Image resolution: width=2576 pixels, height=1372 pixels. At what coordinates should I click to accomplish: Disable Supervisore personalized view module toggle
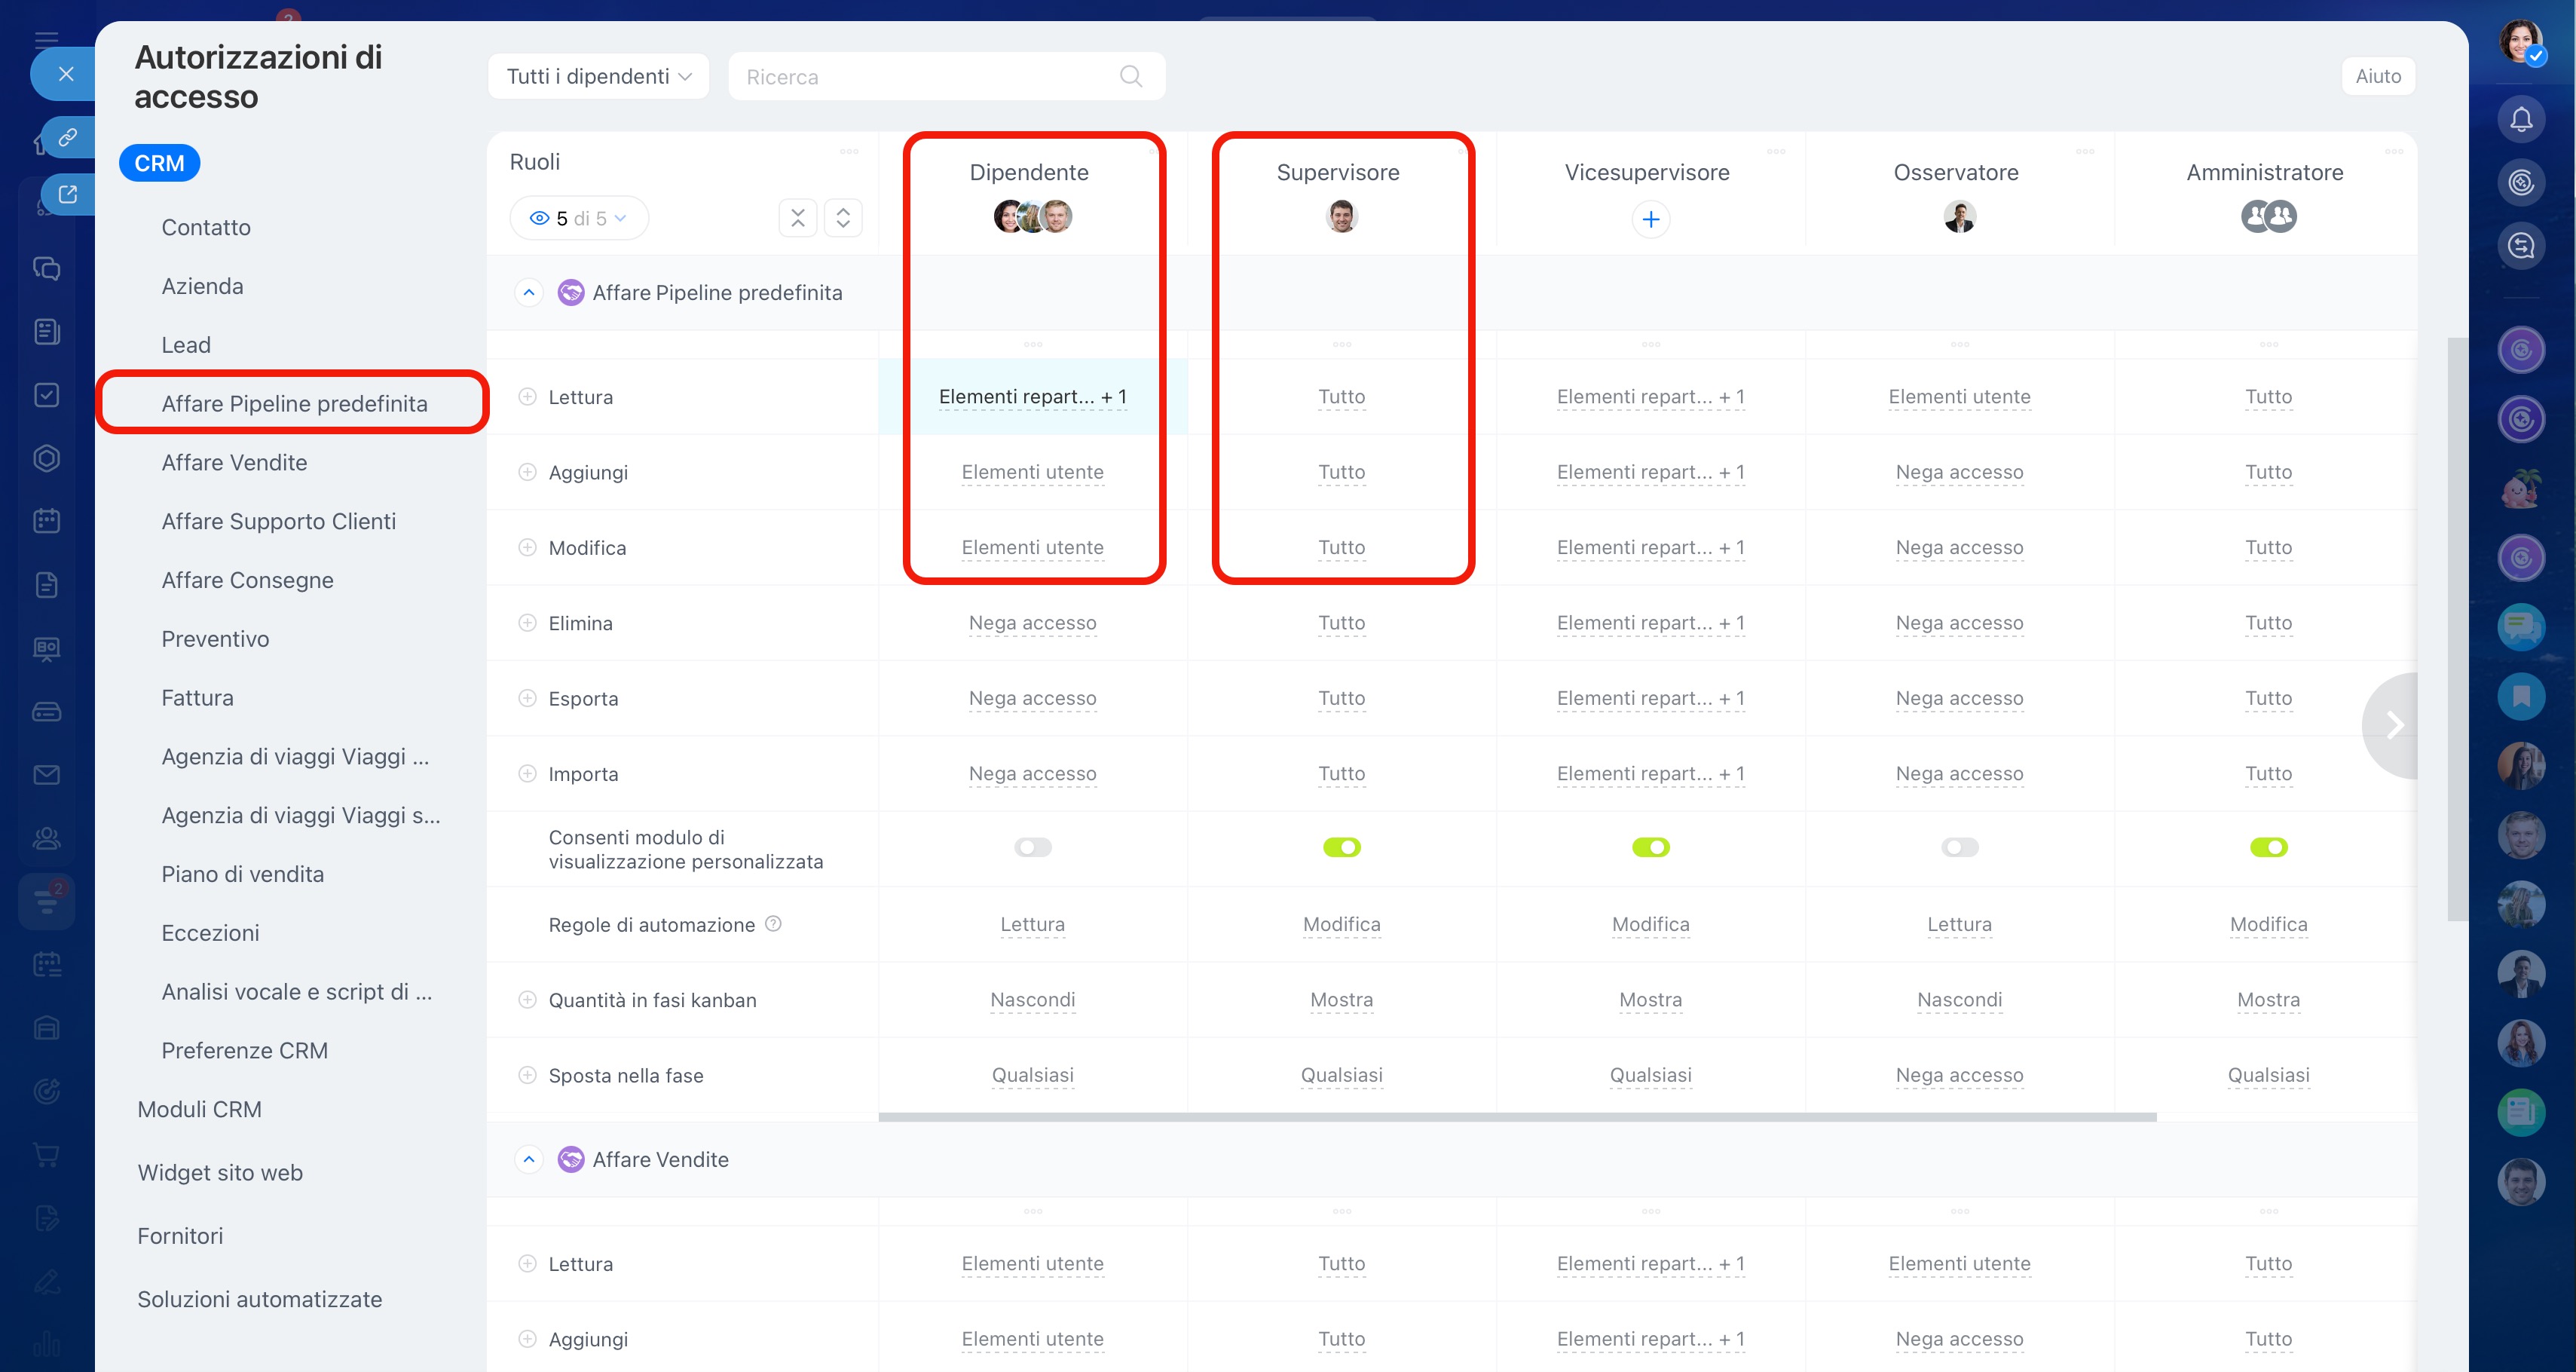point(1341,848)
